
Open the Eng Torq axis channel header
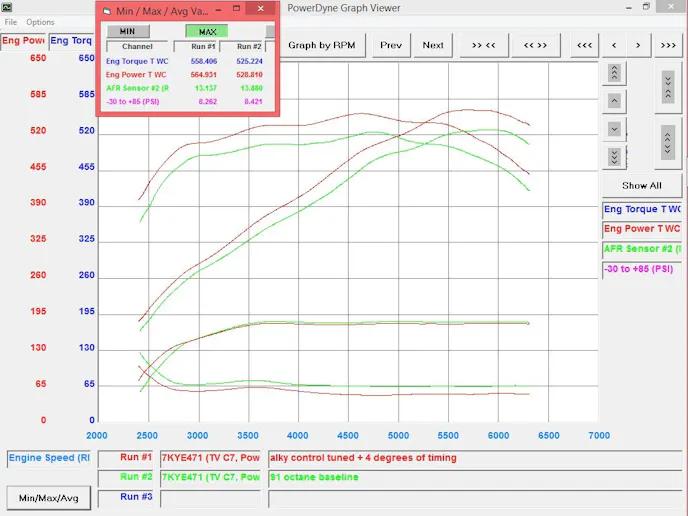click(72, 41)
